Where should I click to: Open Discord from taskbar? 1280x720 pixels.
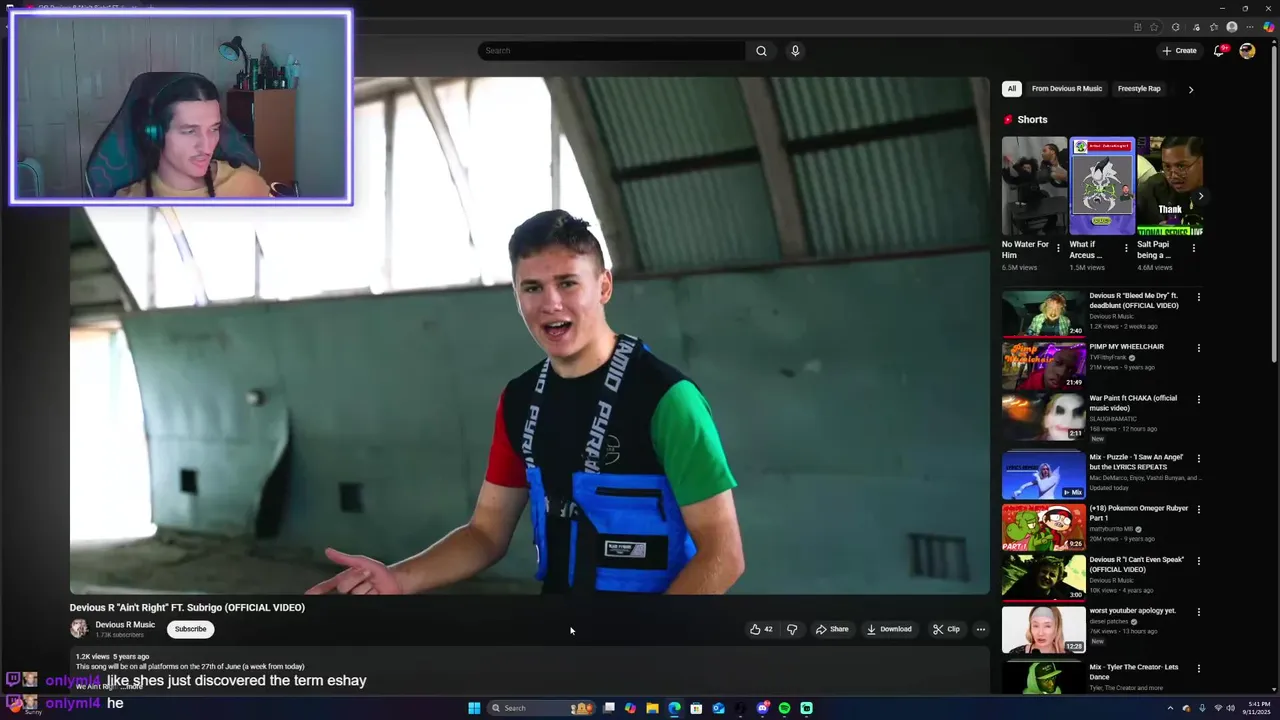pyautogui.click(x=762, y=708)
